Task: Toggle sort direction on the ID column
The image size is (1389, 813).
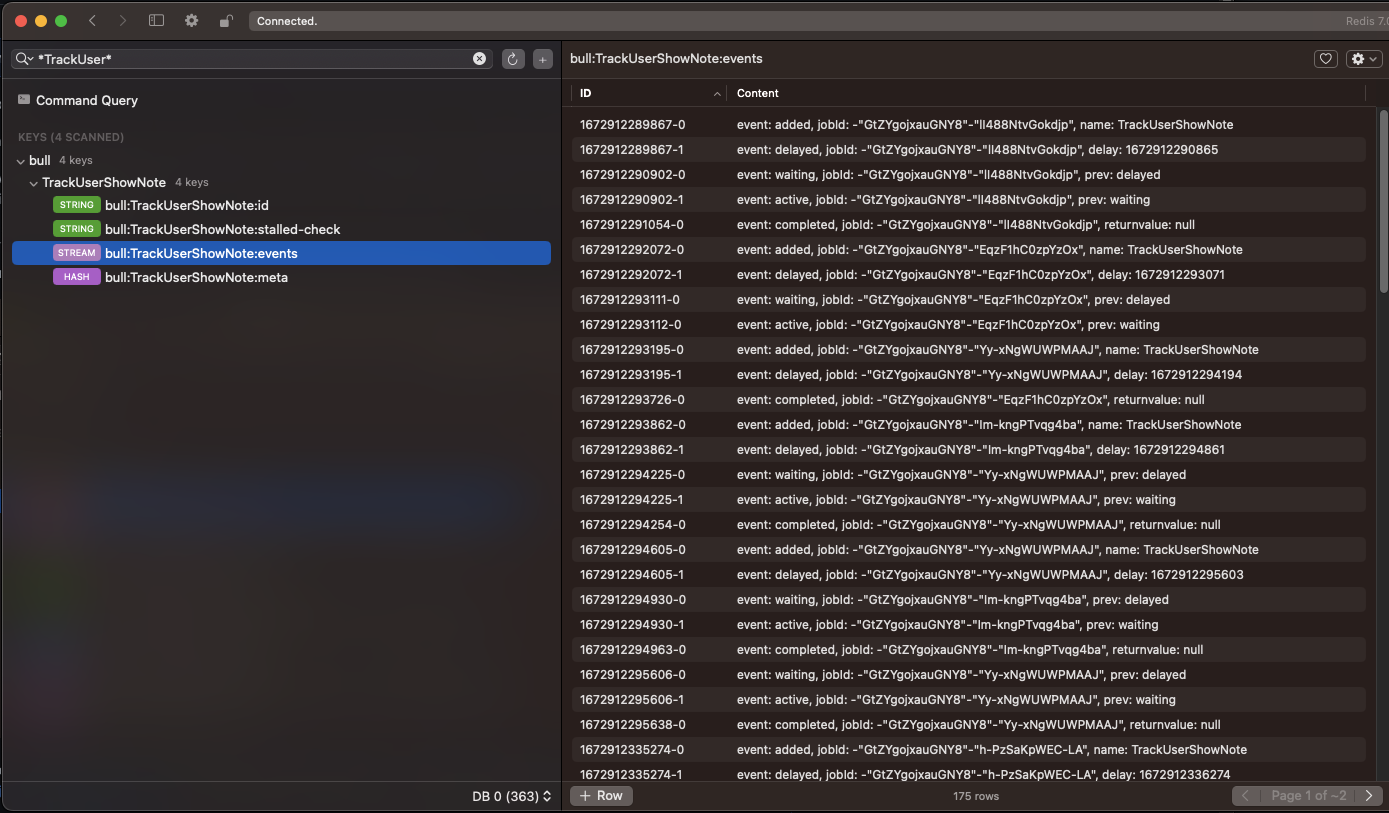Action: point(716,93)
